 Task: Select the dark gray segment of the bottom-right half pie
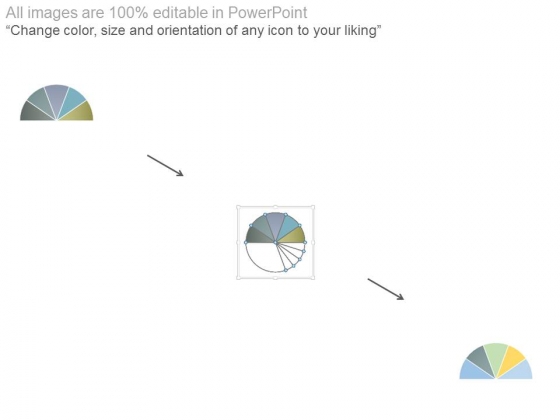480,359
